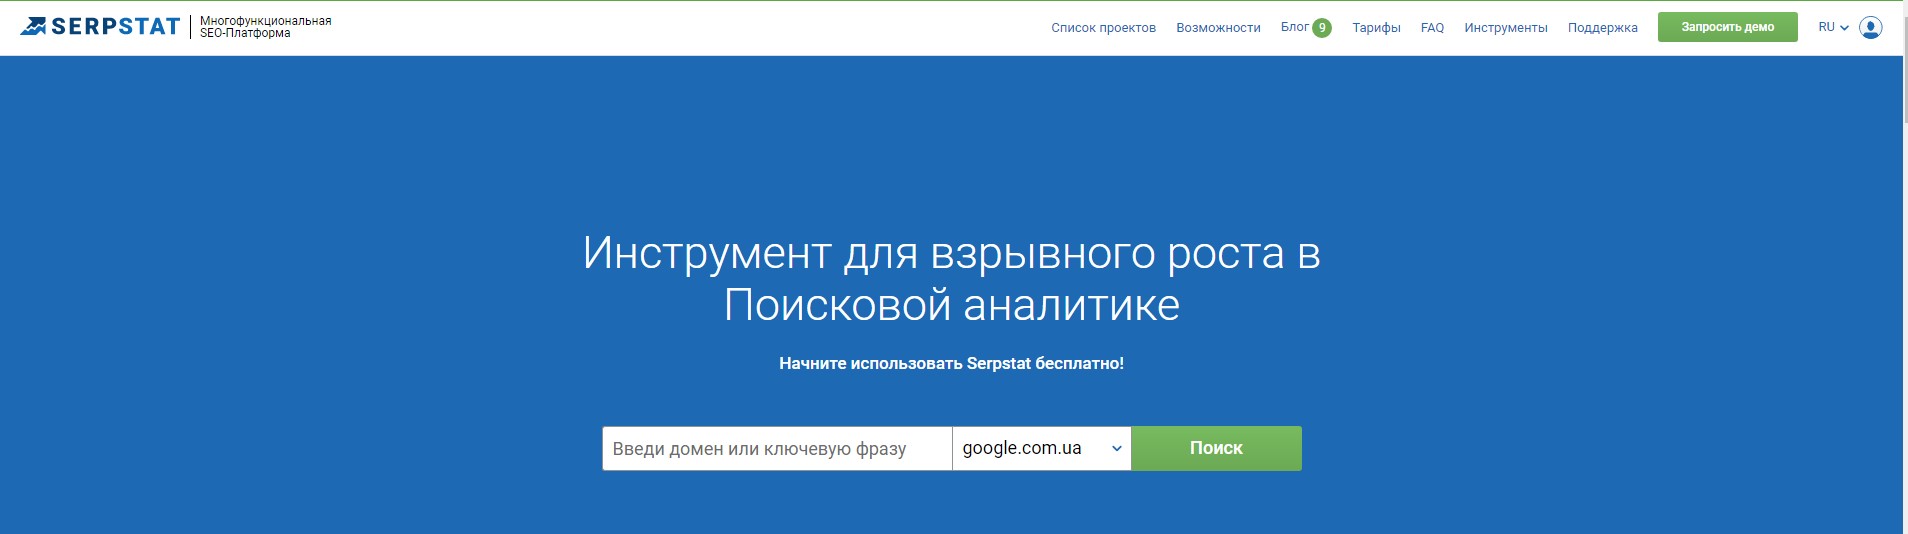The width and height of the screenshot is (1908, 534).
Task: Click the Serpstat logo arrow icon
Action: 33,27
